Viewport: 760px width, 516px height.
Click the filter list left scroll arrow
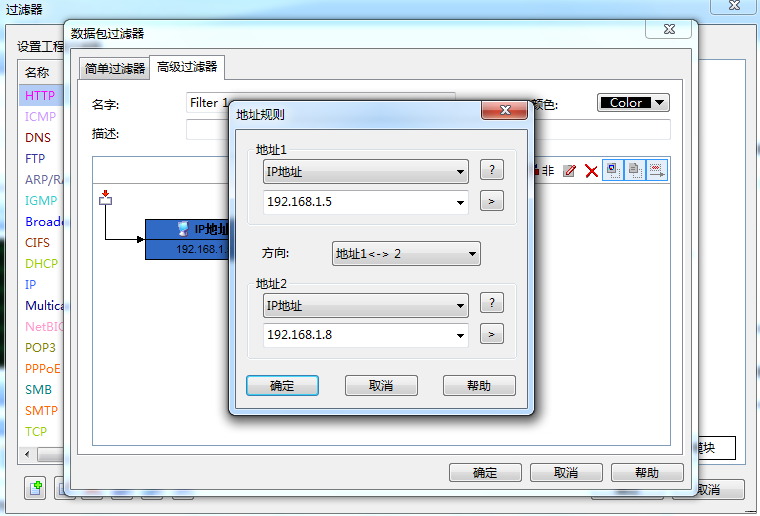[x=27, y=454]
